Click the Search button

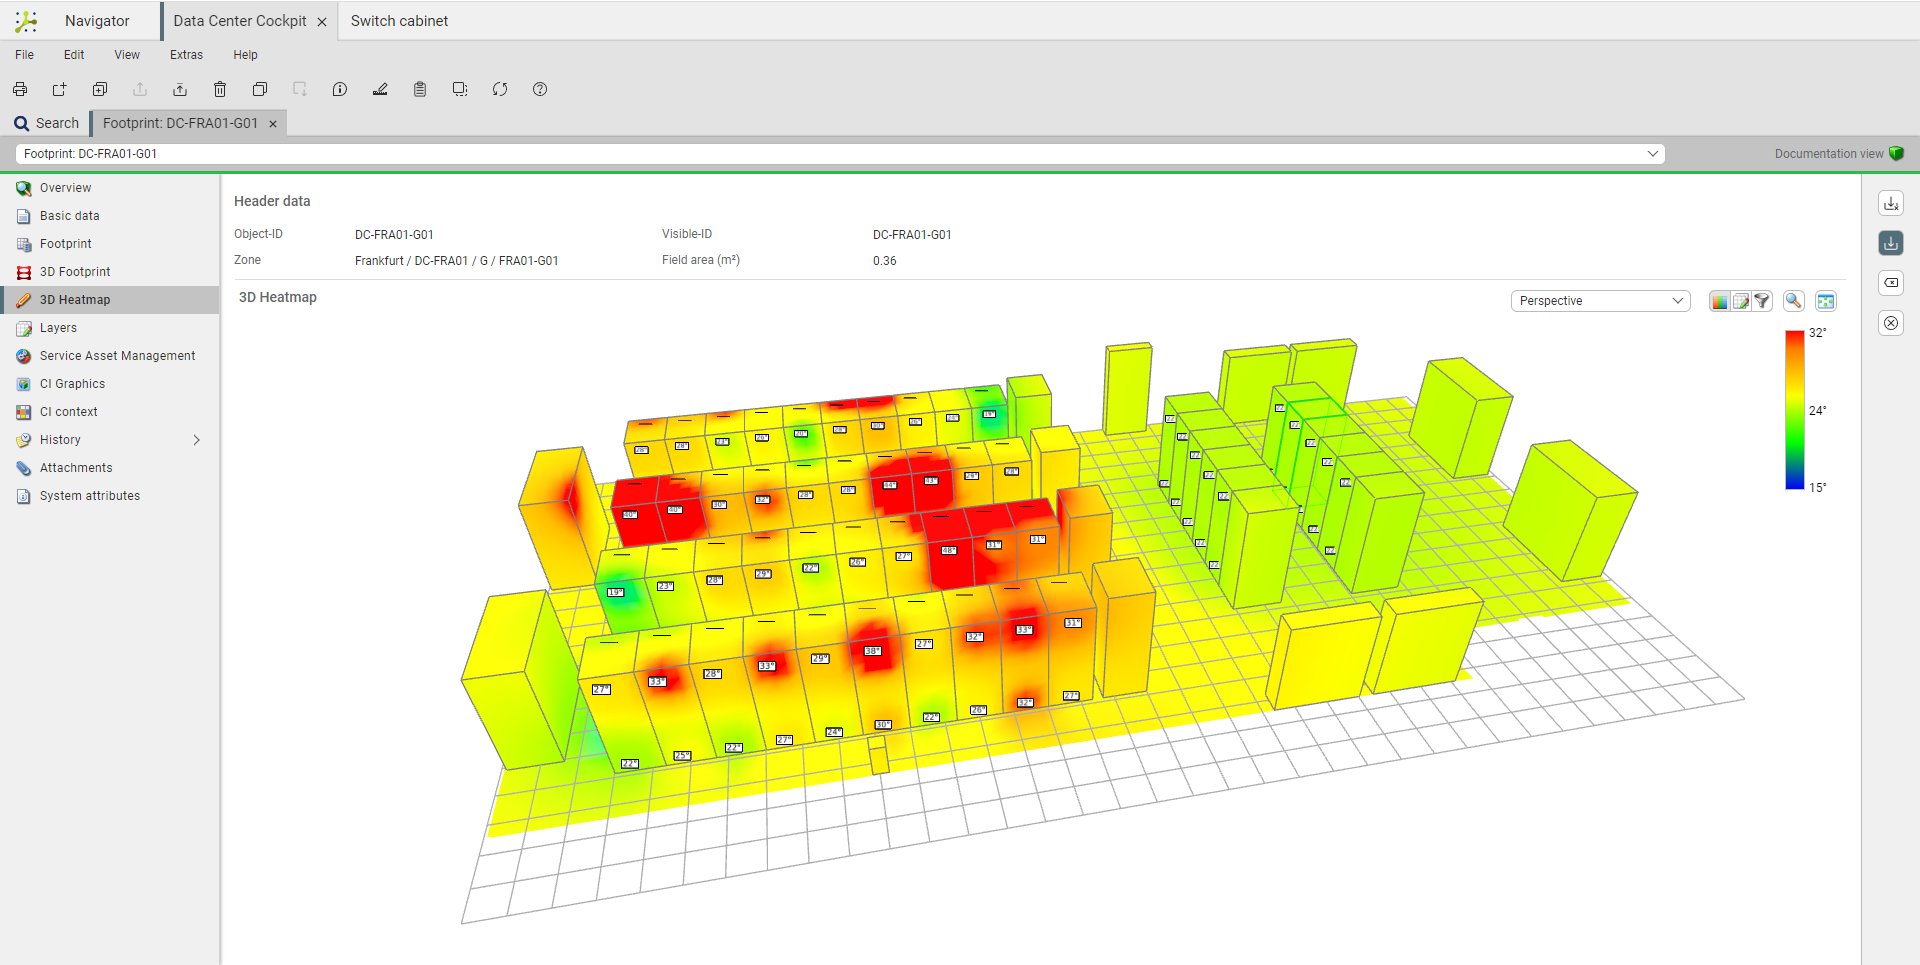coord(46,122)
